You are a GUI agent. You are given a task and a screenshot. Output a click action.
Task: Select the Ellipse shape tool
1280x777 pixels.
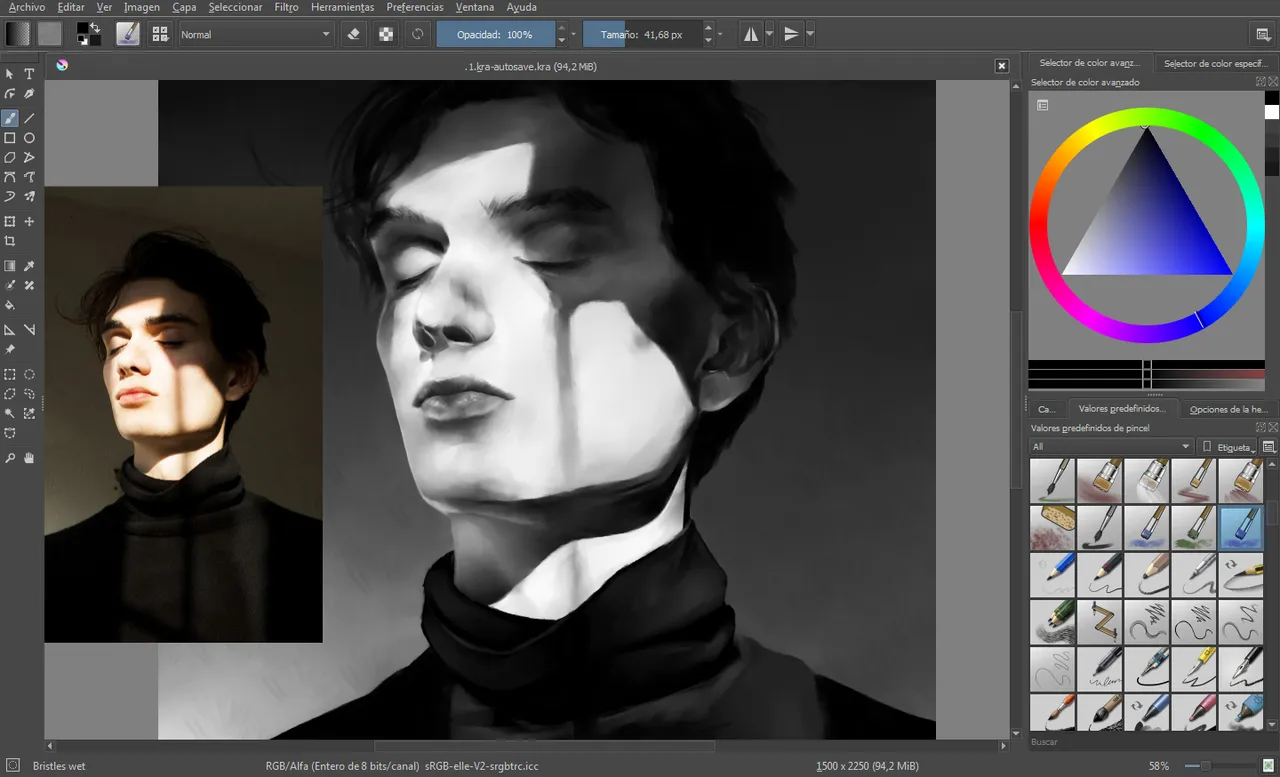click(x=29, y=138)
